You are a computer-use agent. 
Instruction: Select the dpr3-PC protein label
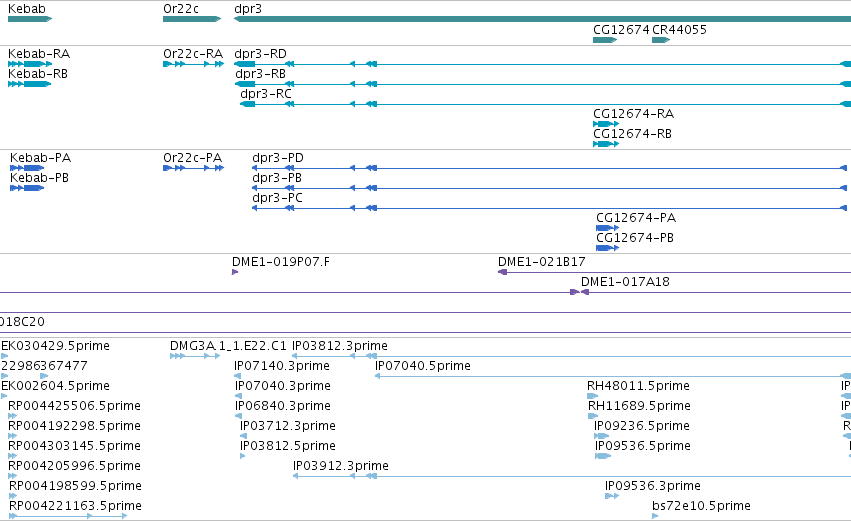pos(277,199)
